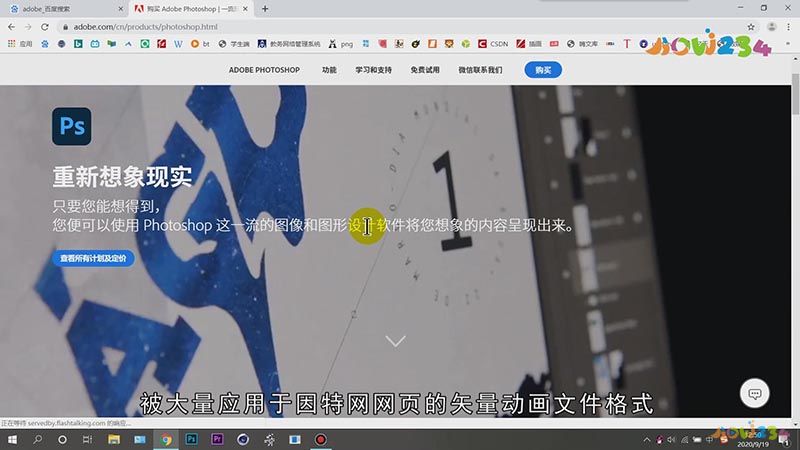Screen dimensions: 800x450
Task: Open Chrome three-dot menu
Action: point(789,27)
